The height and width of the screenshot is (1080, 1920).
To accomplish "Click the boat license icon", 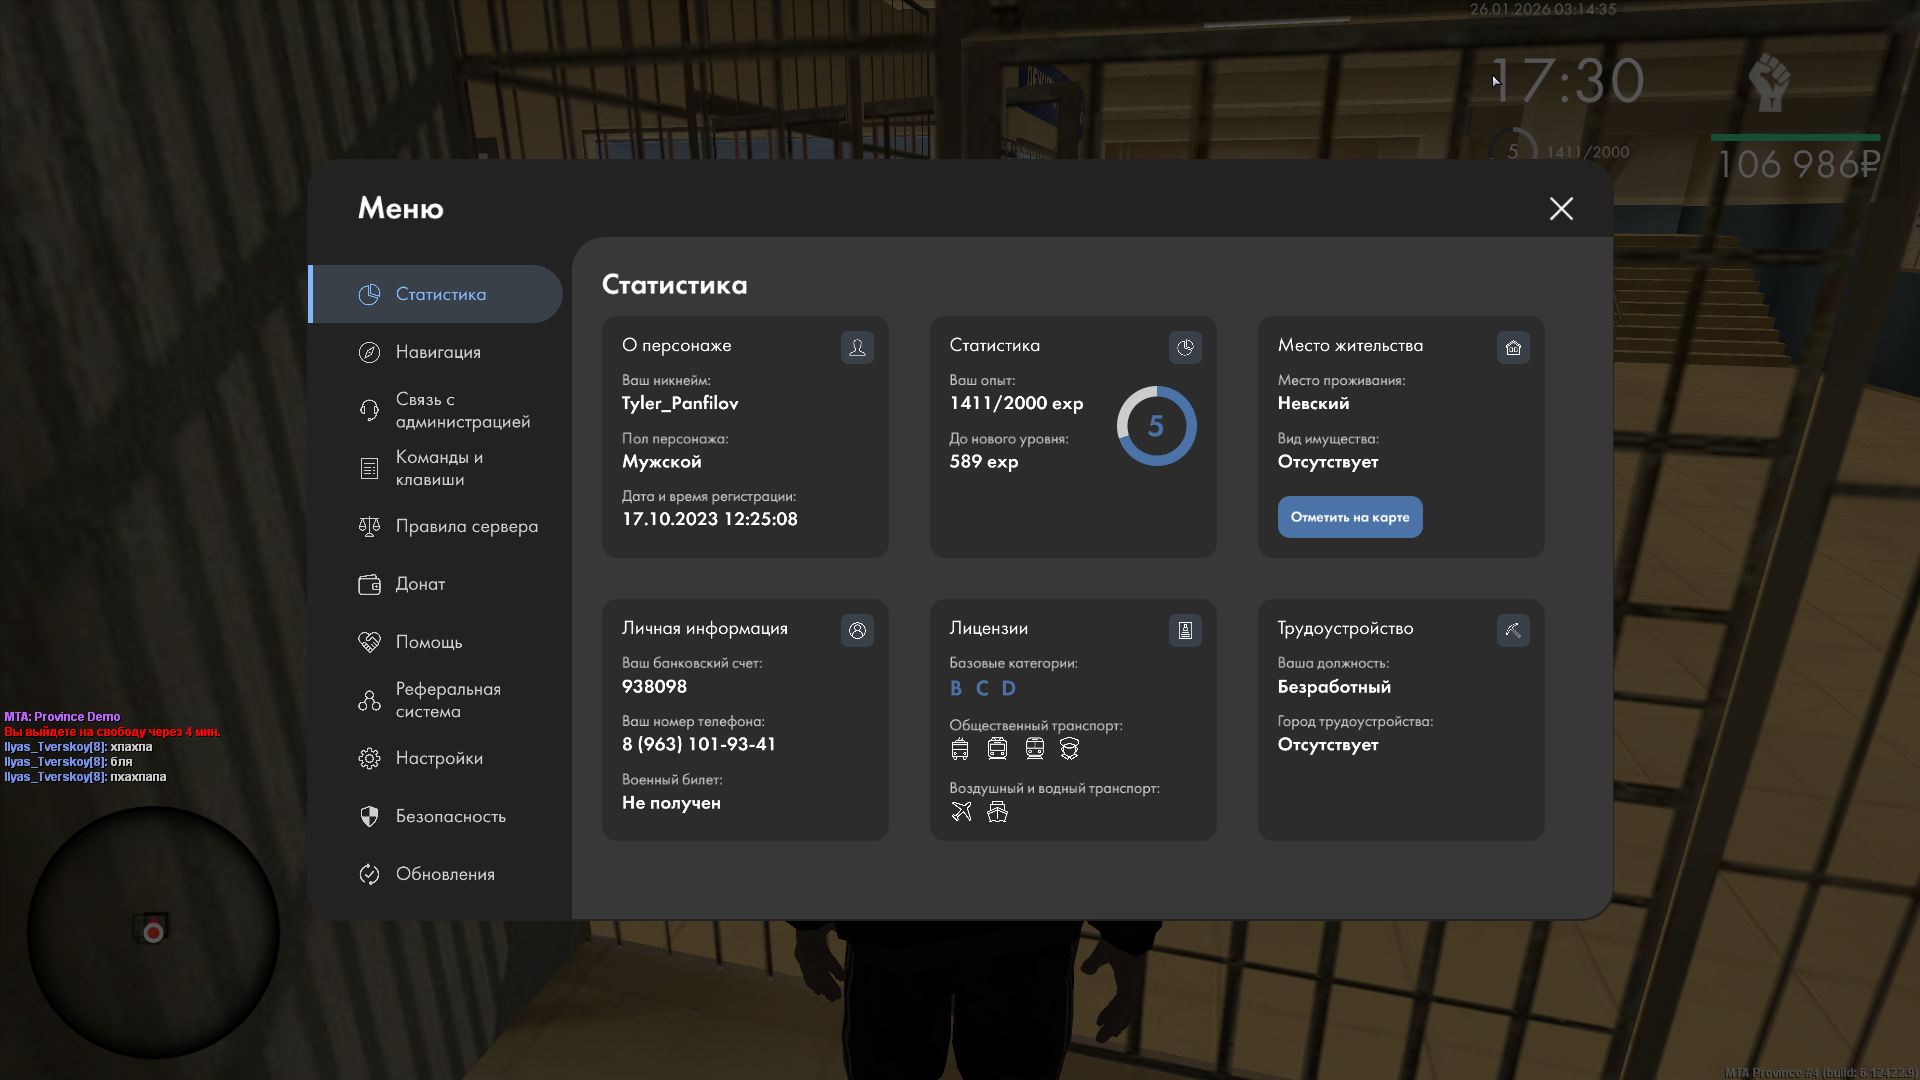I will pos(997,811).
